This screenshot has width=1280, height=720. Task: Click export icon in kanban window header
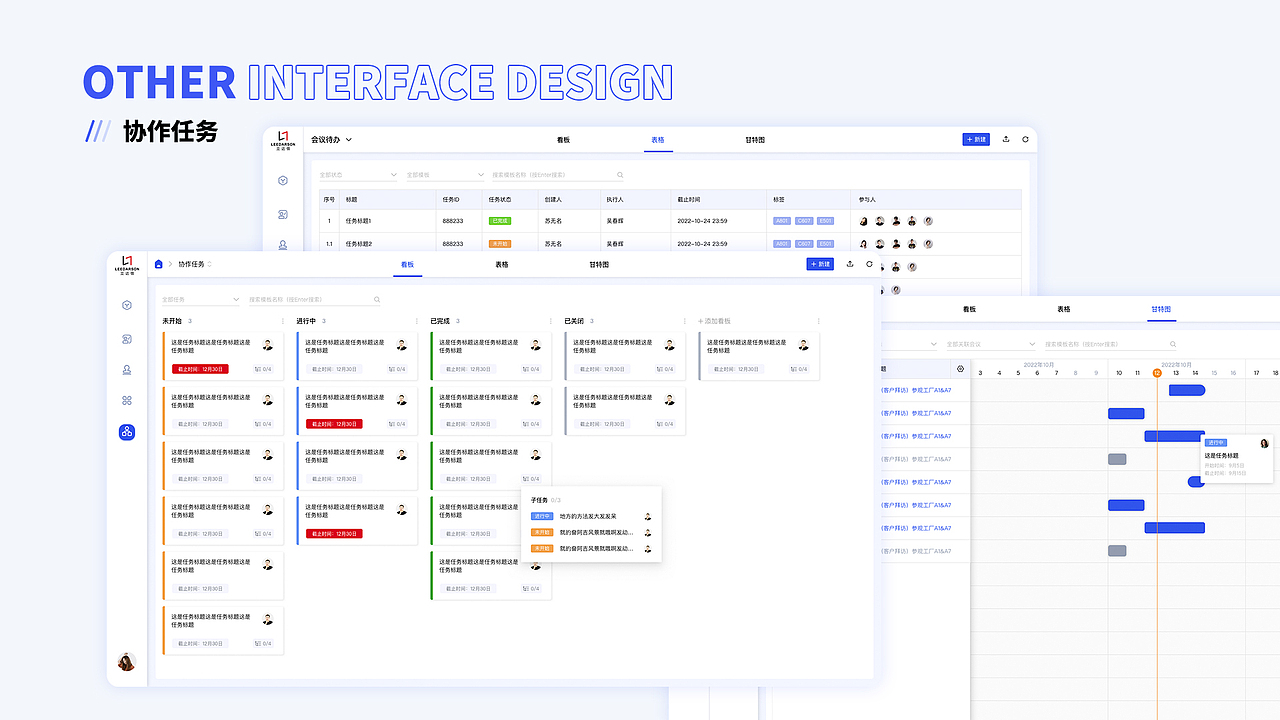coord(850,264)
